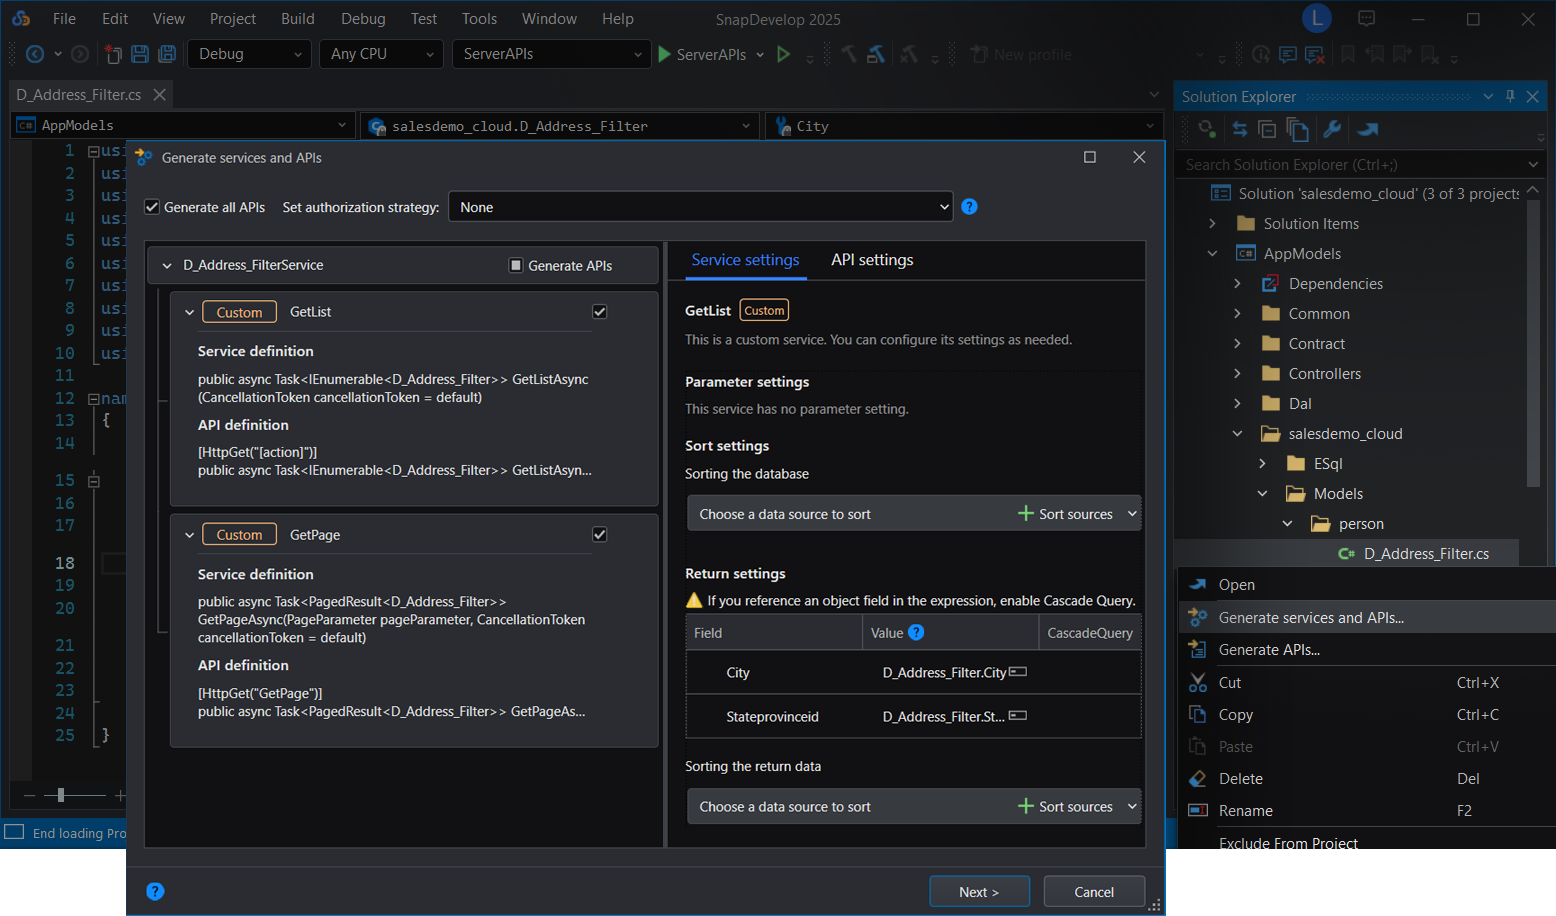
Task: Click the help icon at dialog bottom-left
Action: (155, 891)
